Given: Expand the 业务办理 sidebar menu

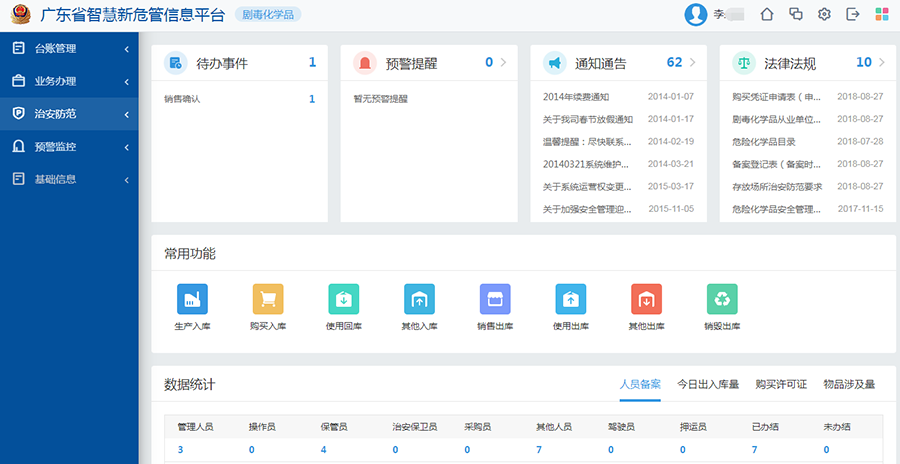Looking at the screenshot, I should click(68, 81).
